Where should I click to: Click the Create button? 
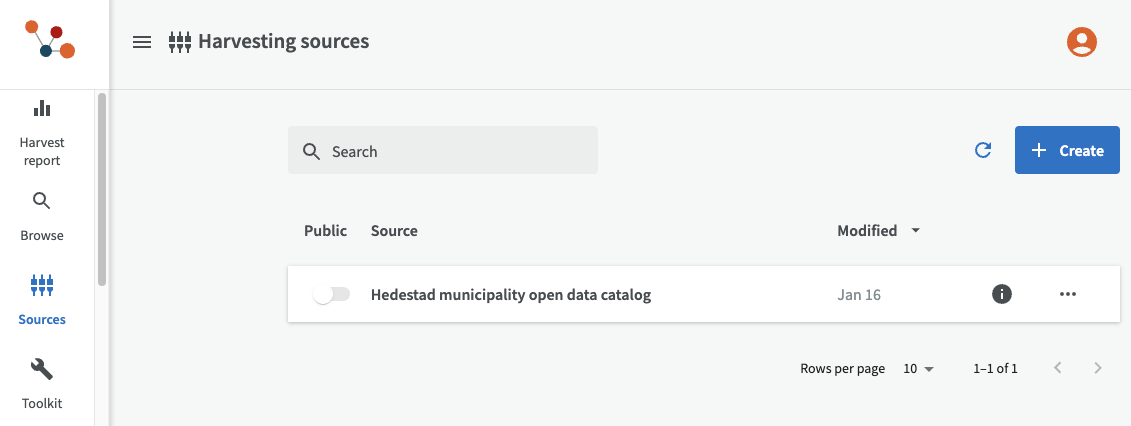pyautogui.click(x=1067, y=150)
